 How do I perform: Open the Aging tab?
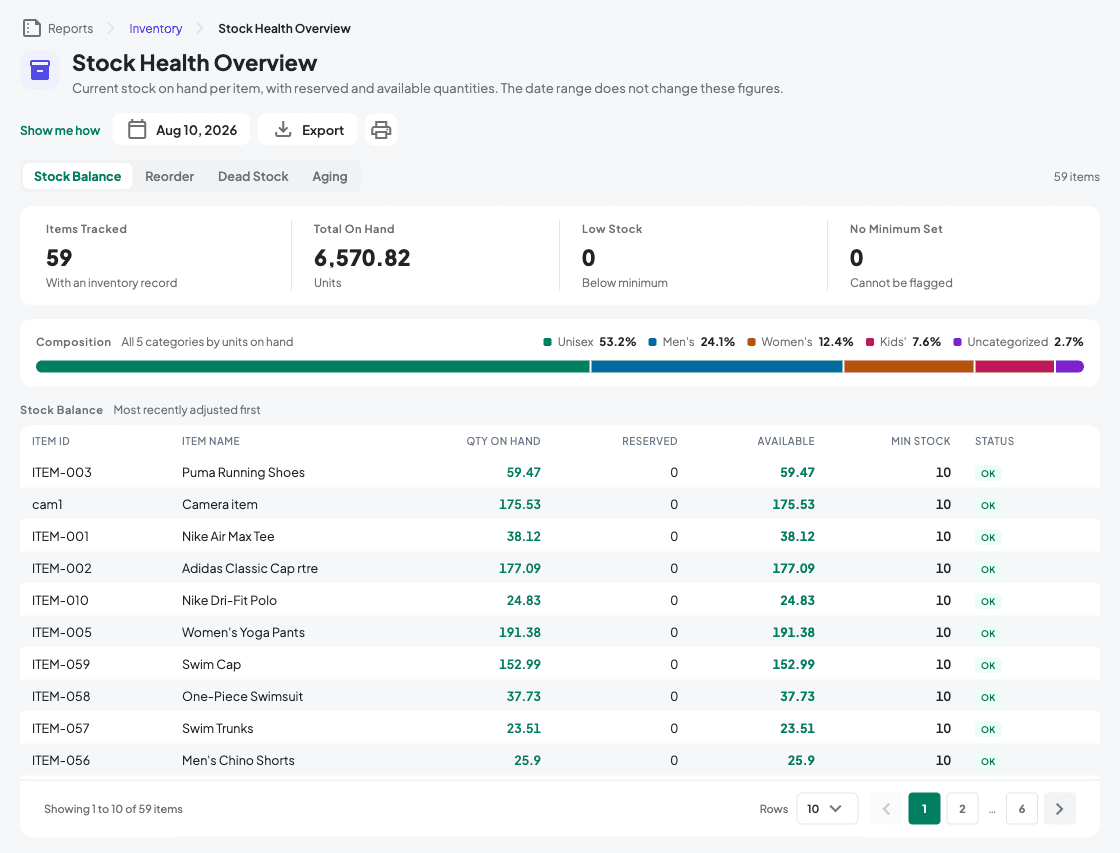pos(330,176)
